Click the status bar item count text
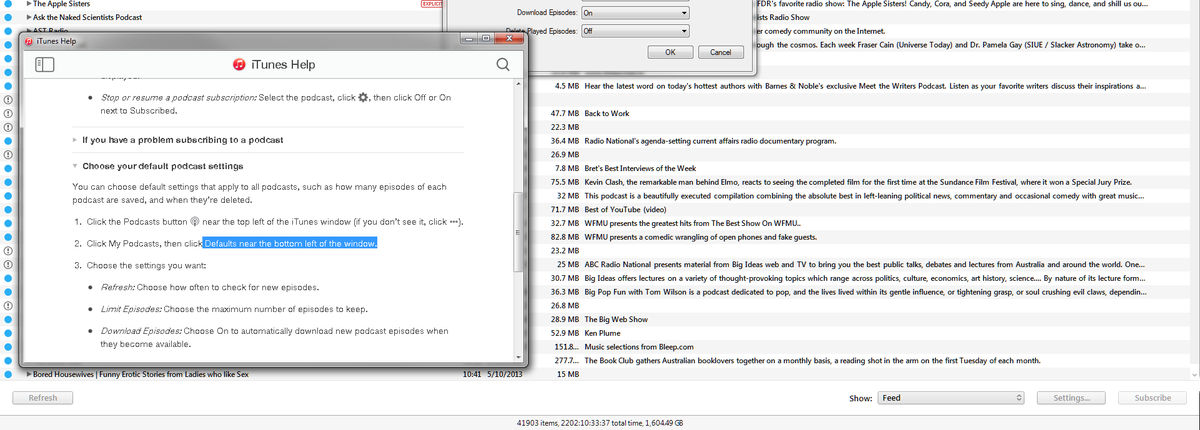Image resolution: width=1200 pixels, height=430 pixels. (x=600, y=423)
